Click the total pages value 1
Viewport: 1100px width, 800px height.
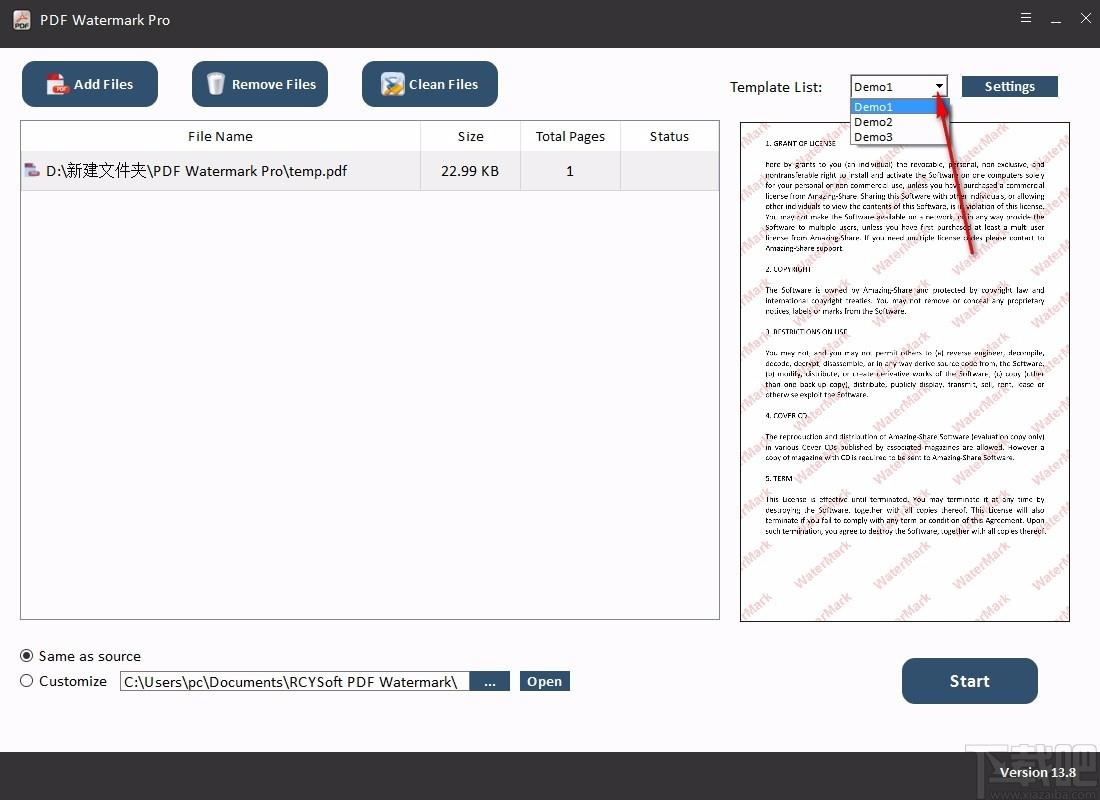point(570,171)
